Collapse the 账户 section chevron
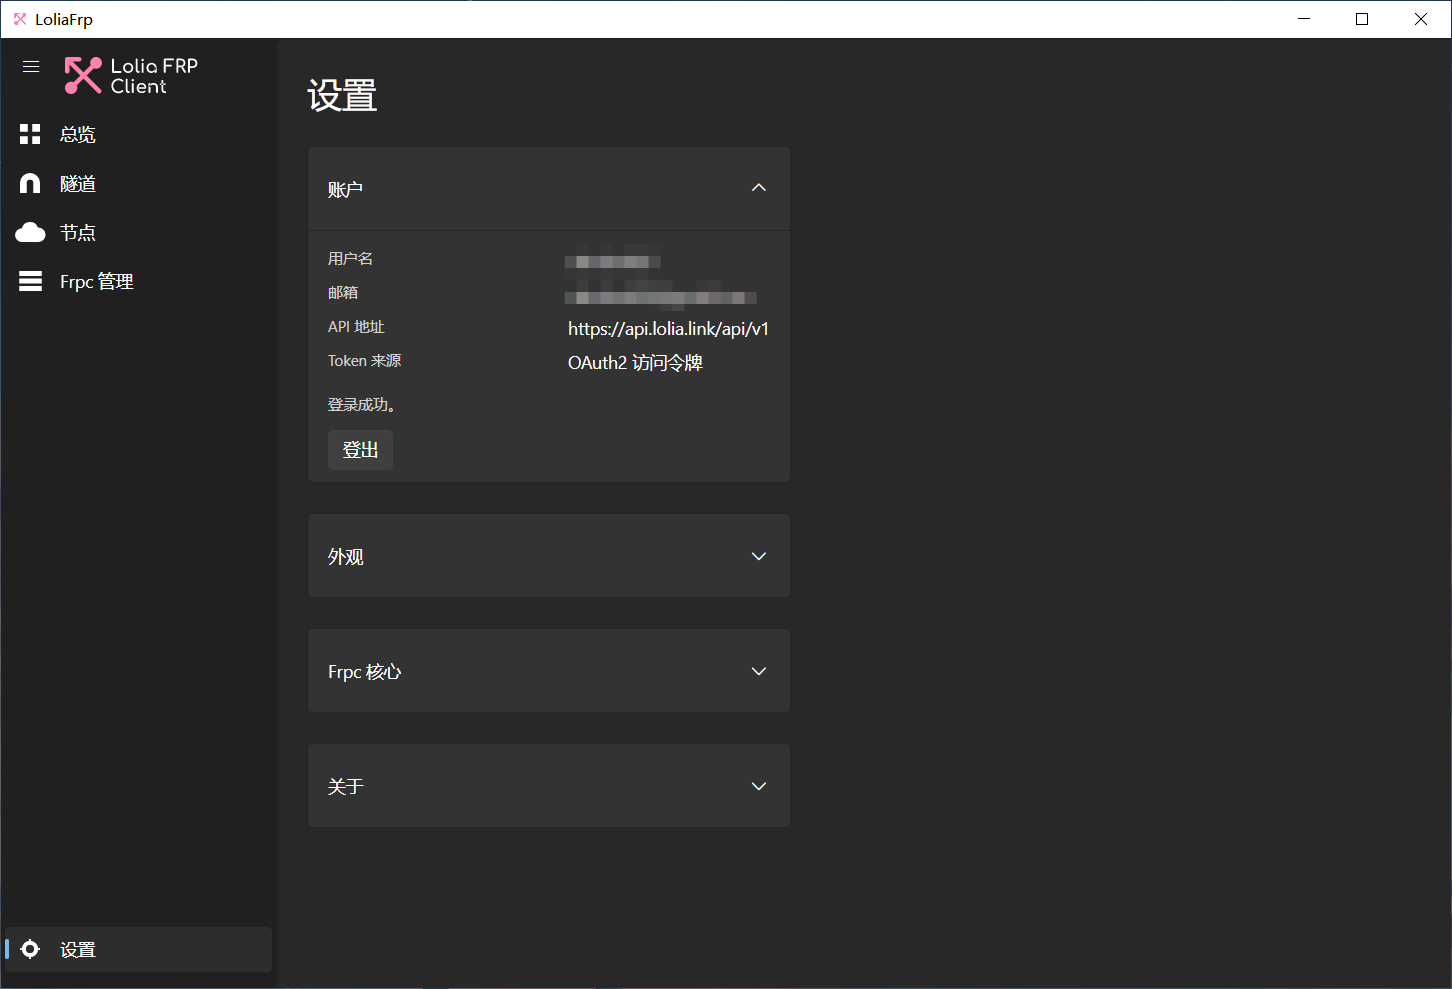1452x989 pixels. 759,188
